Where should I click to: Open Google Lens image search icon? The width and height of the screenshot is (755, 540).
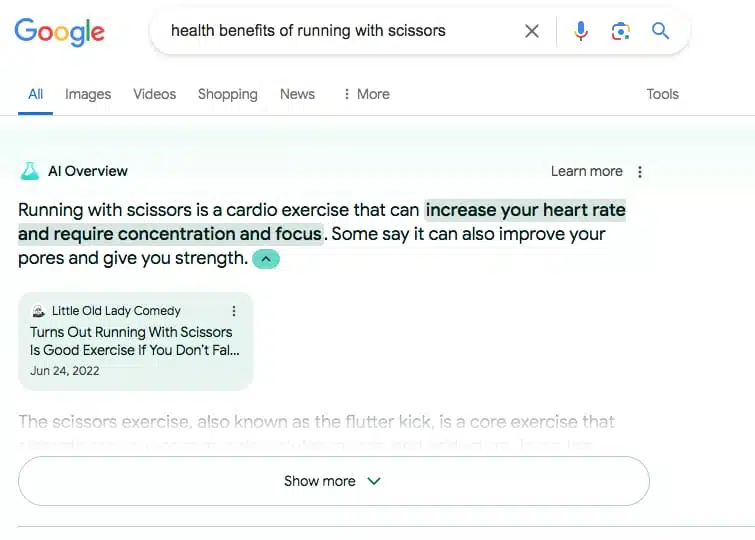[621, 31]
